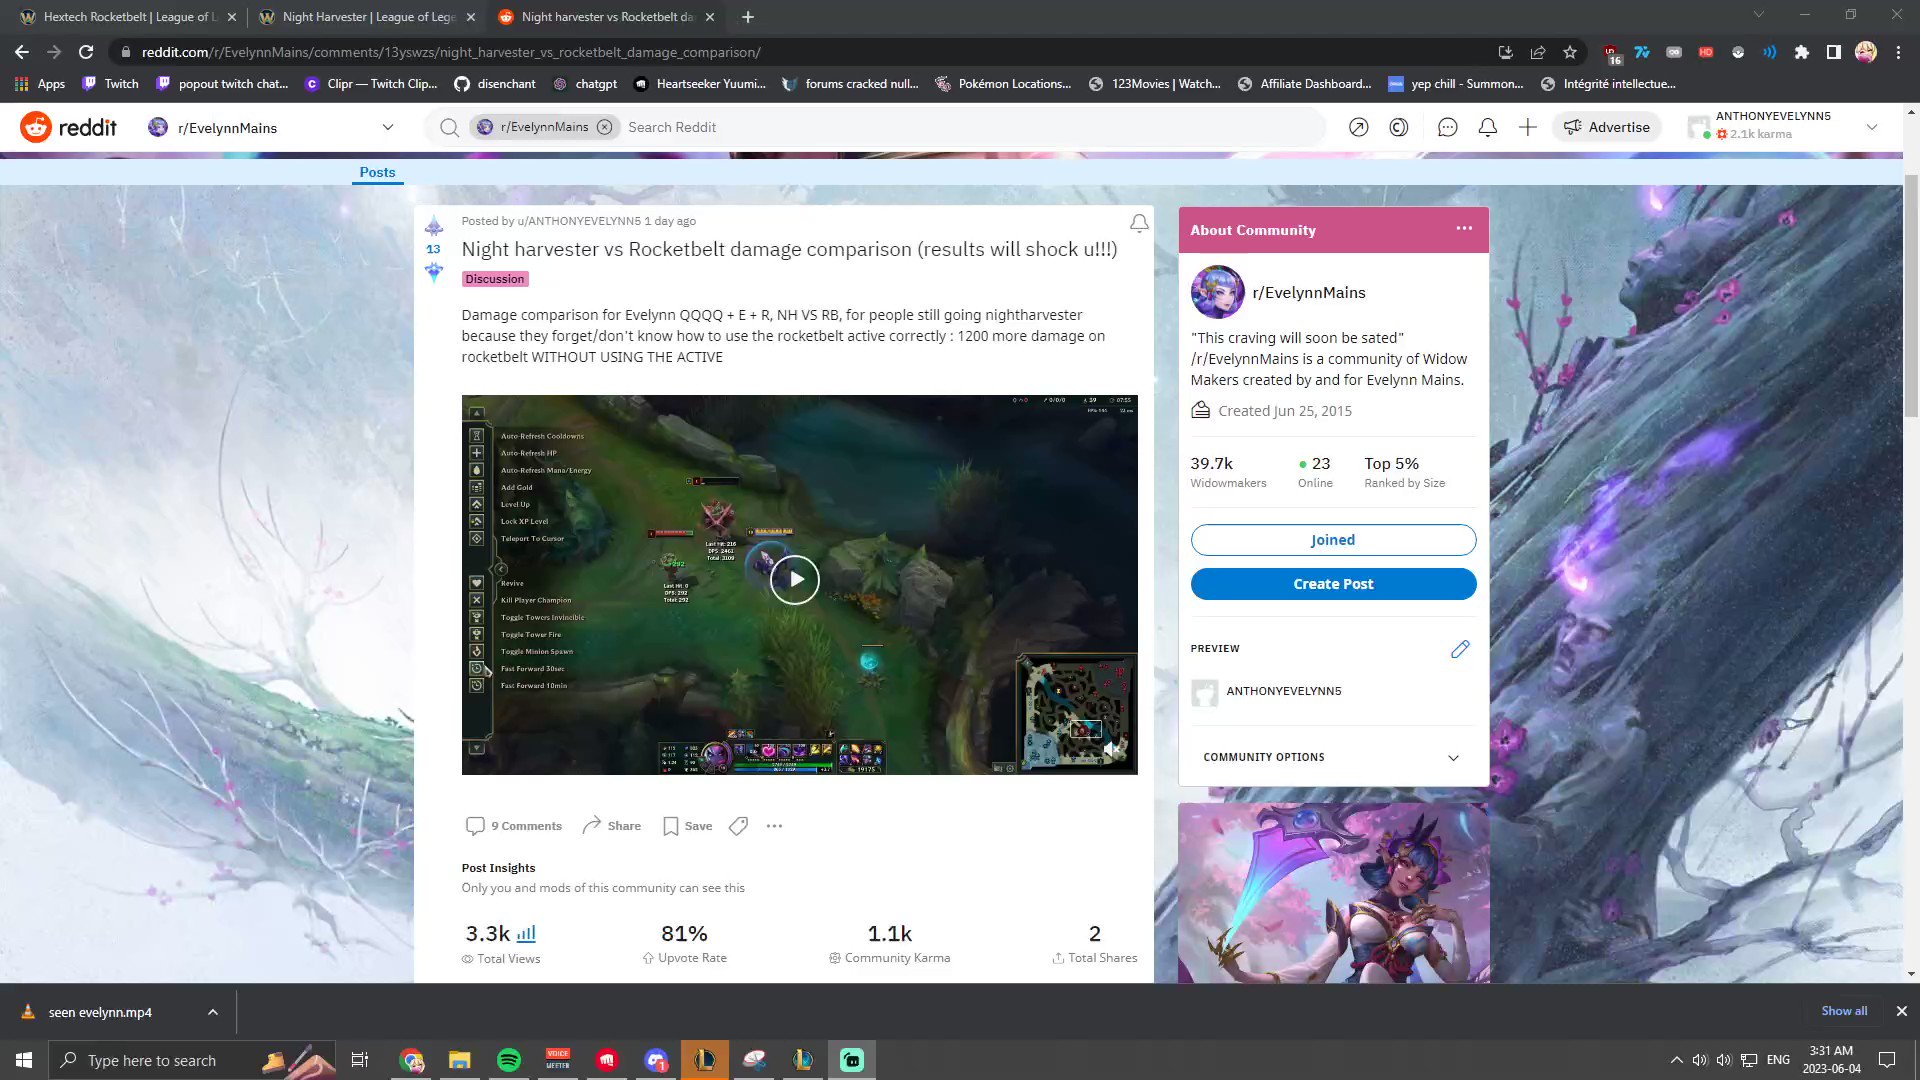The width and height of the screenshot is (1920, 1080).
Task: Save this post
Action: pyautogui.click(x=687, y=826)
